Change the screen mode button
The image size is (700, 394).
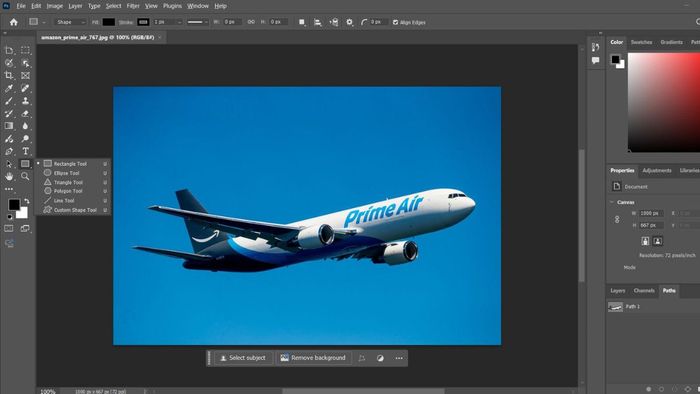point(25,228)
